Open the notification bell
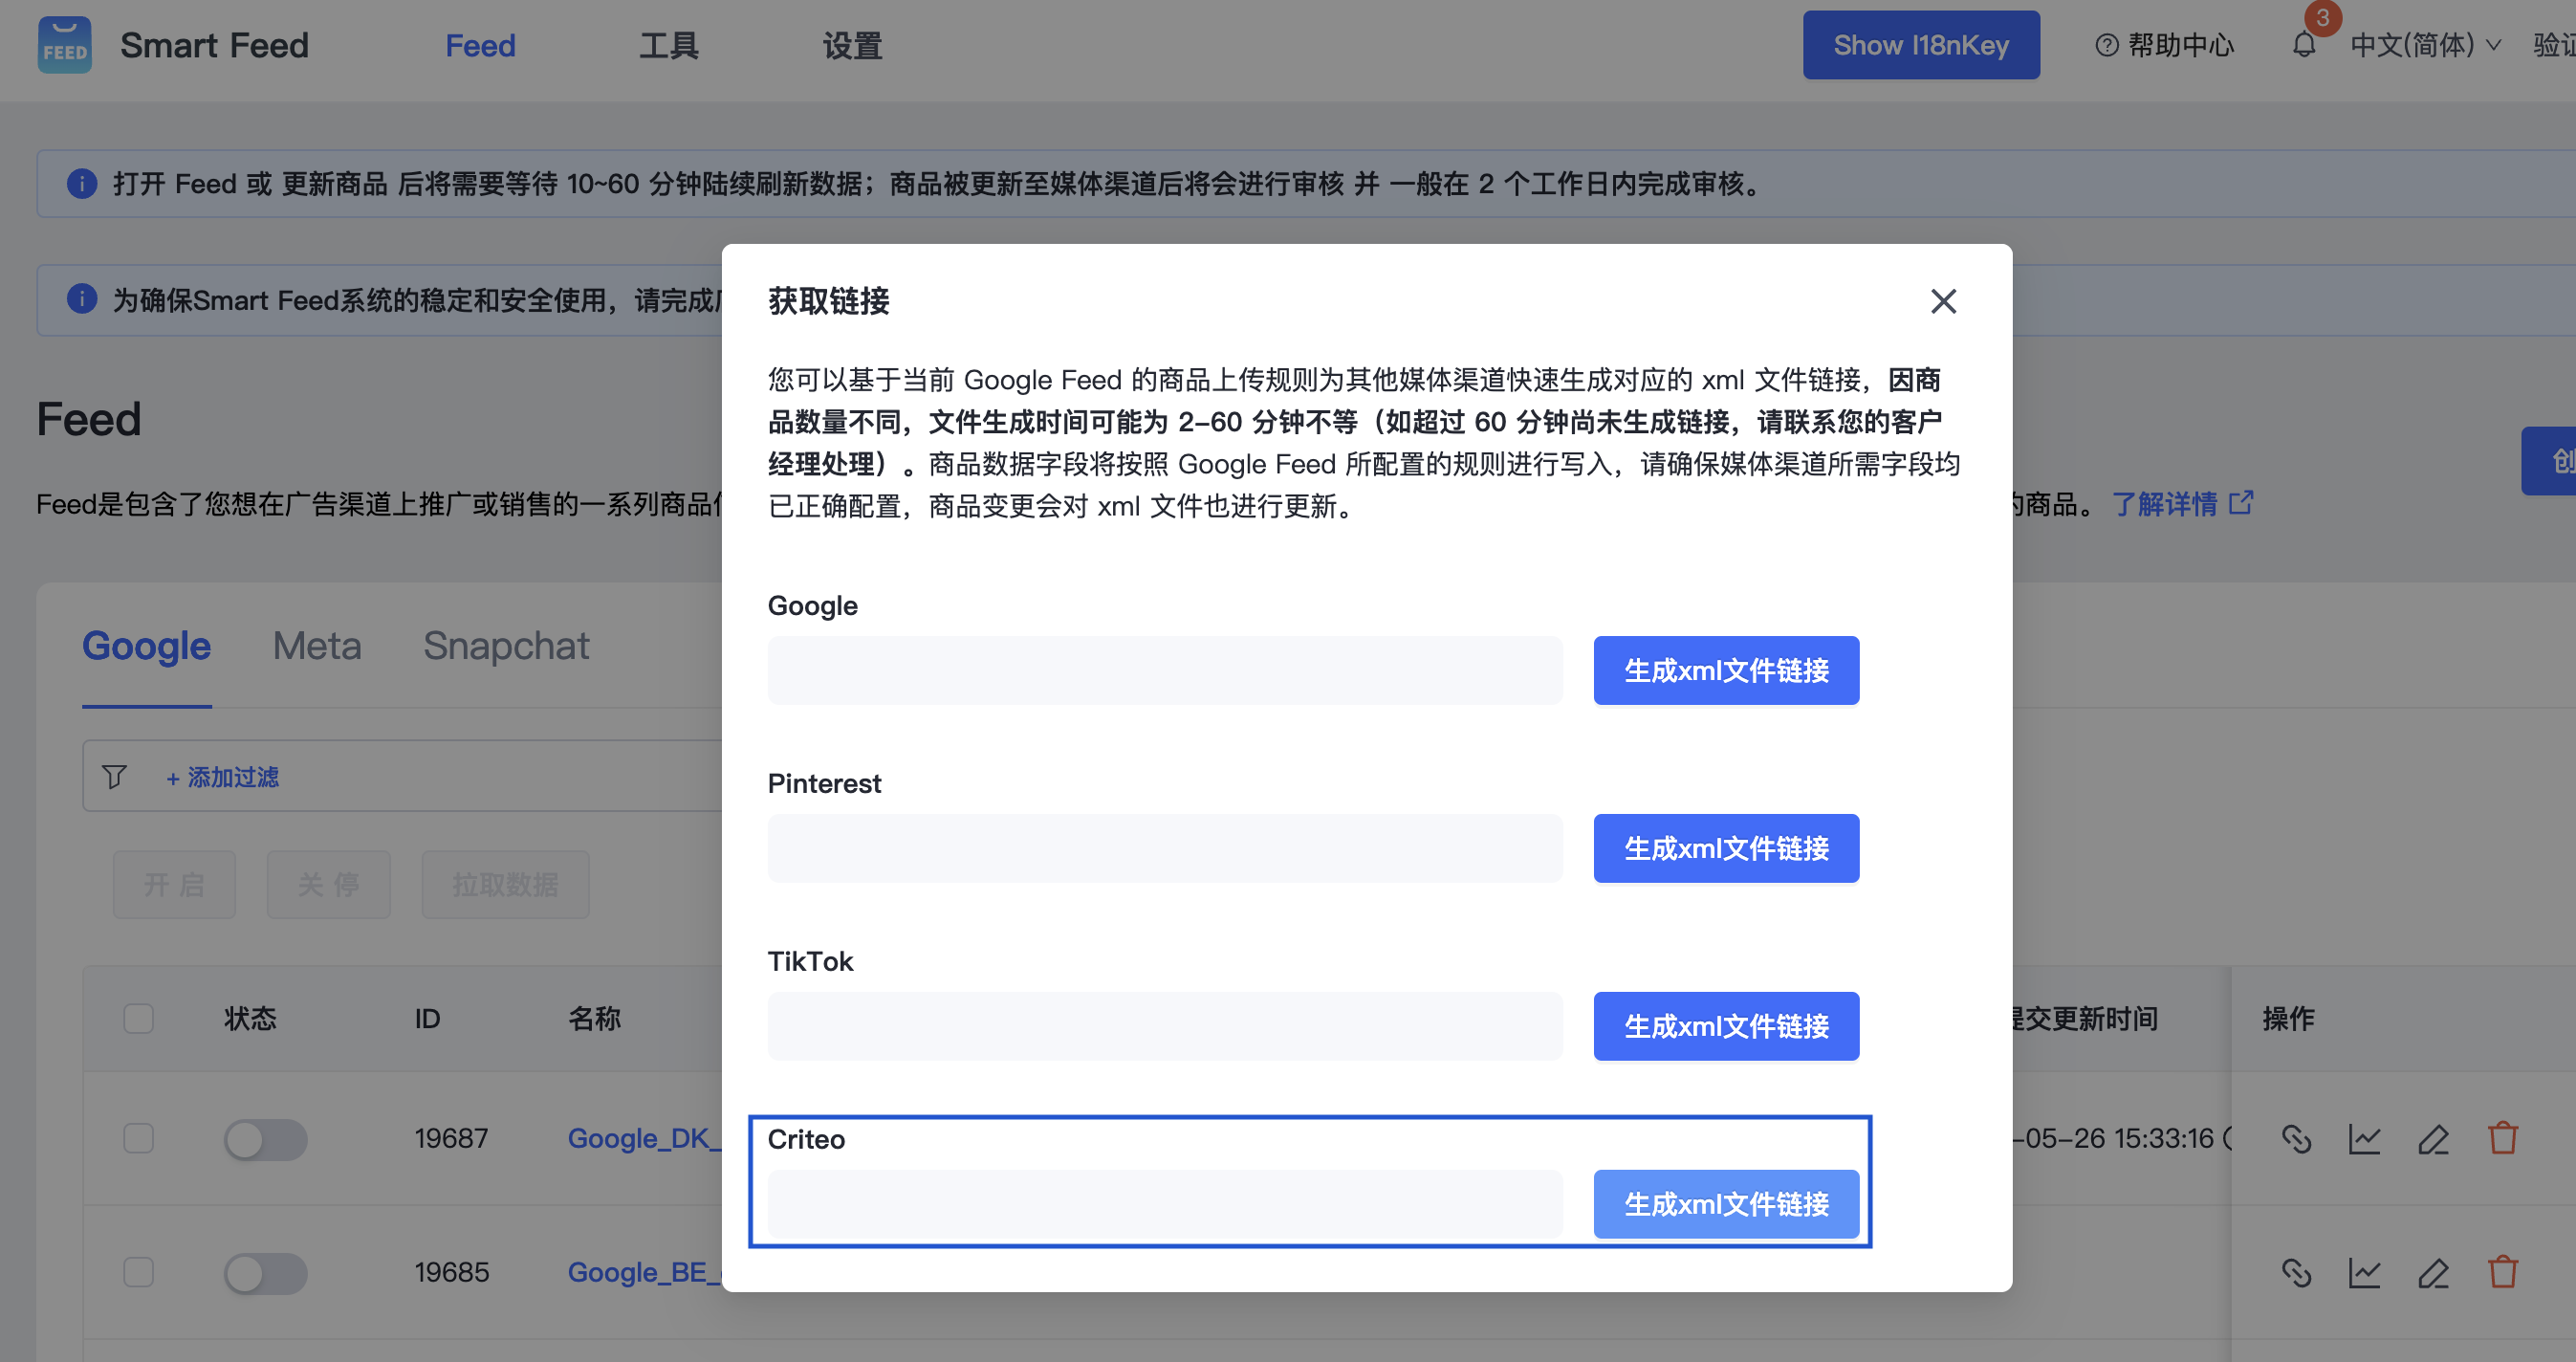Image resolution: width=2576 pixels, height=1362 pixels. 2304,45
